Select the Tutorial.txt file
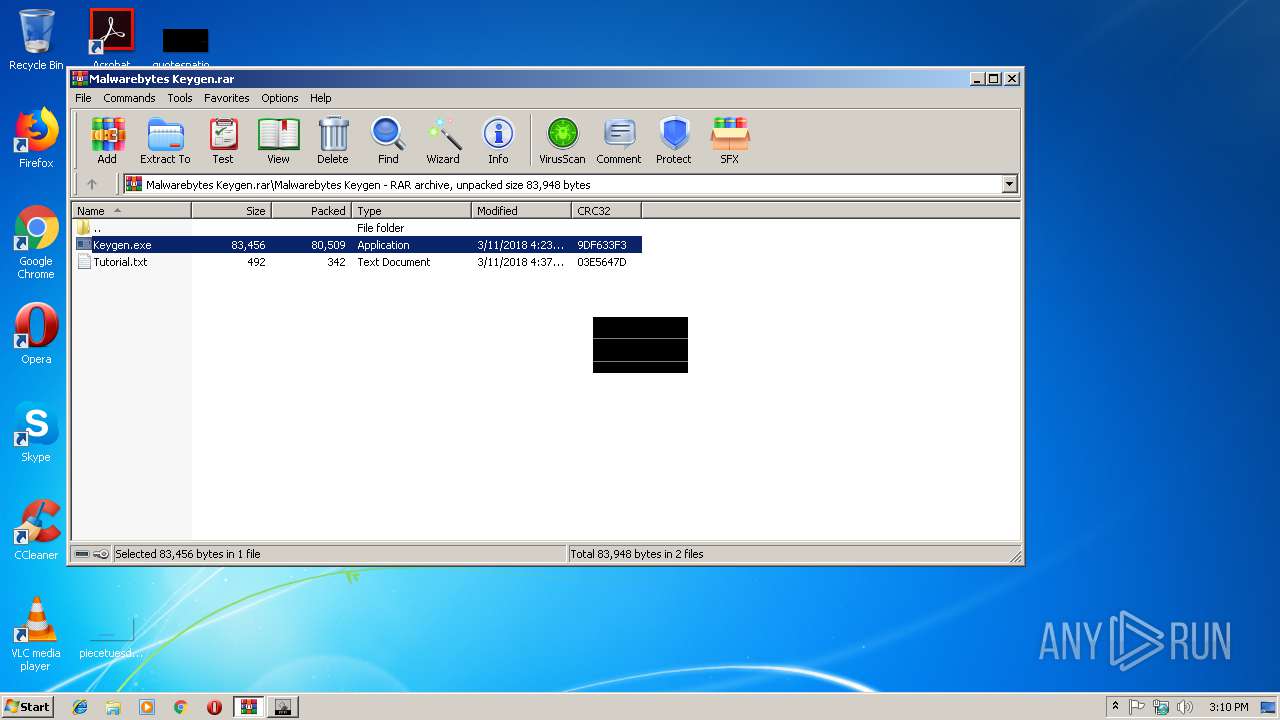Image resolution: width=1280 pixels, height=720 pixels. [357, 262]
